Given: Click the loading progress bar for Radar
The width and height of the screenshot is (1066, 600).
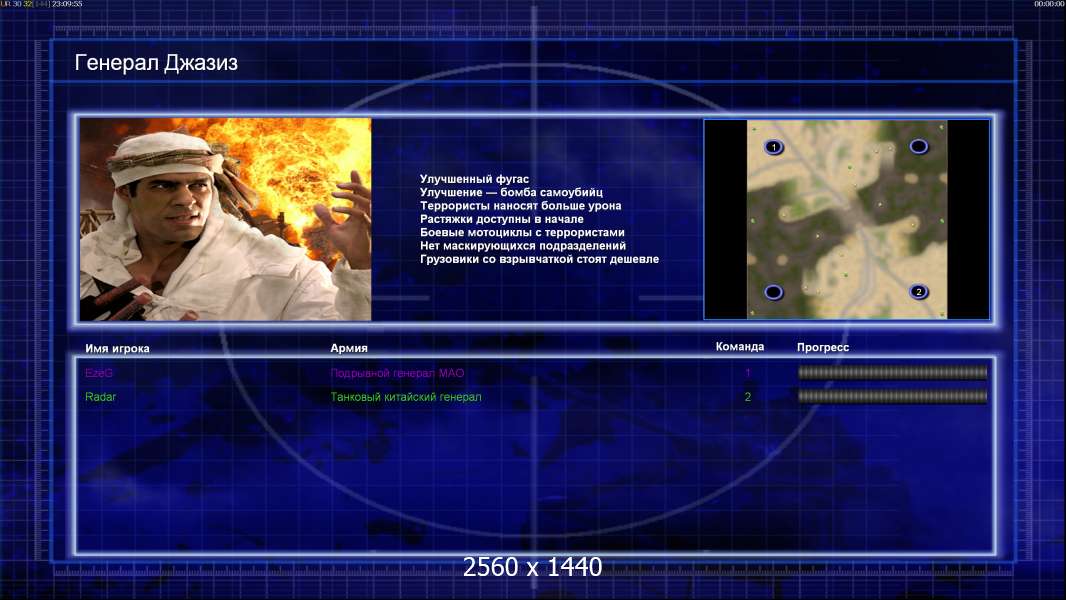Looking at the screenshot, I should tap(892, 396).
